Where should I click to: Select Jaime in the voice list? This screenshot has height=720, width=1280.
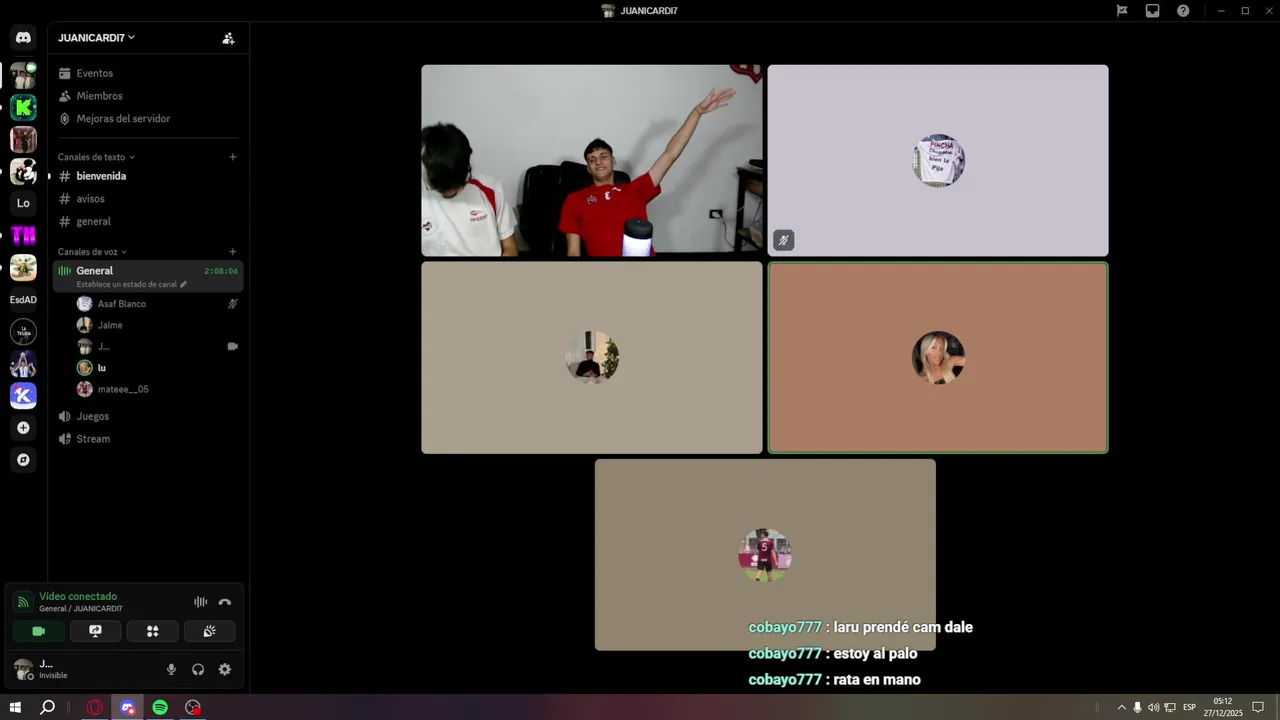pyautogui.click(x=158, y=325)
